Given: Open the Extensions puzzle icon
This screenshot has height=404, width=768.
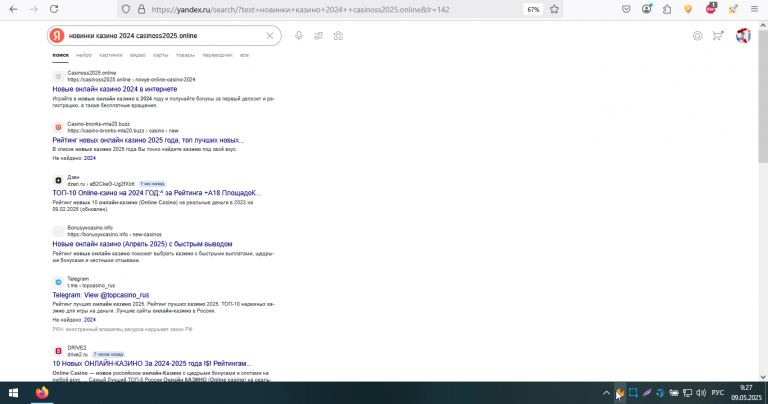Looking at the screenshot, I should pos(667,9).
